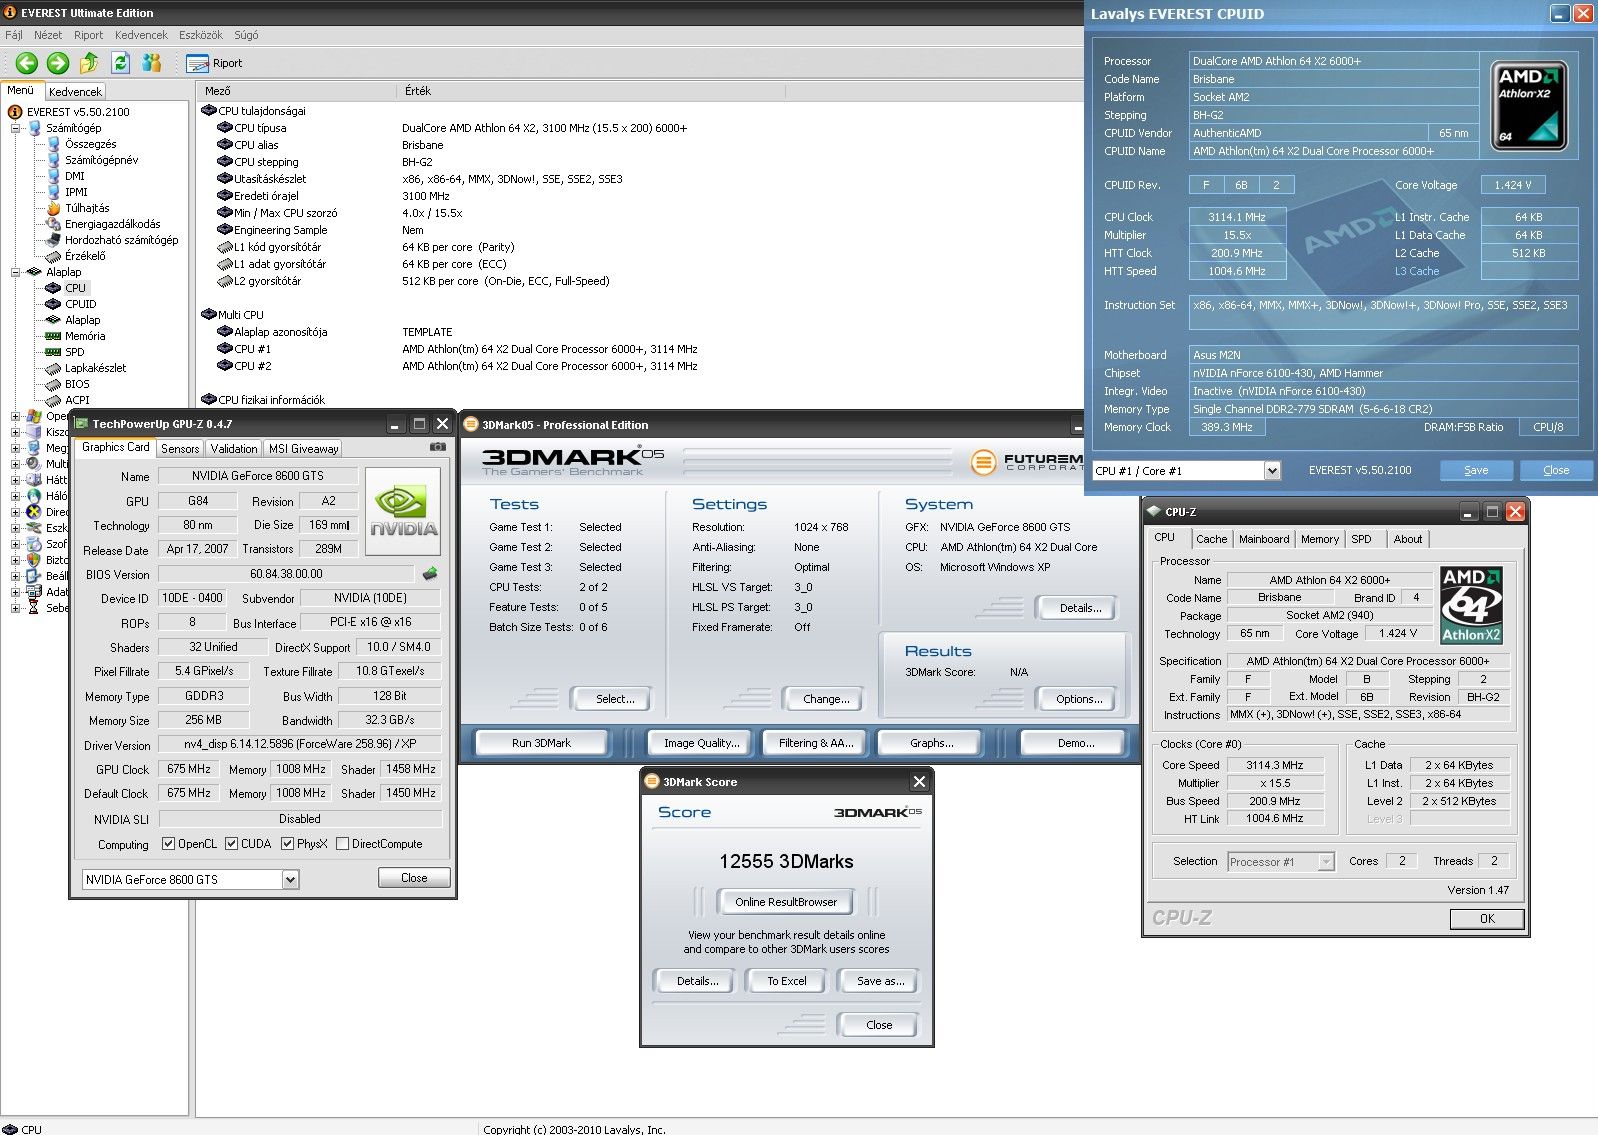Click the NVIDIA logo in GPU-Z
This screenshot has width=1598, height=1135.
coord(404,511)
